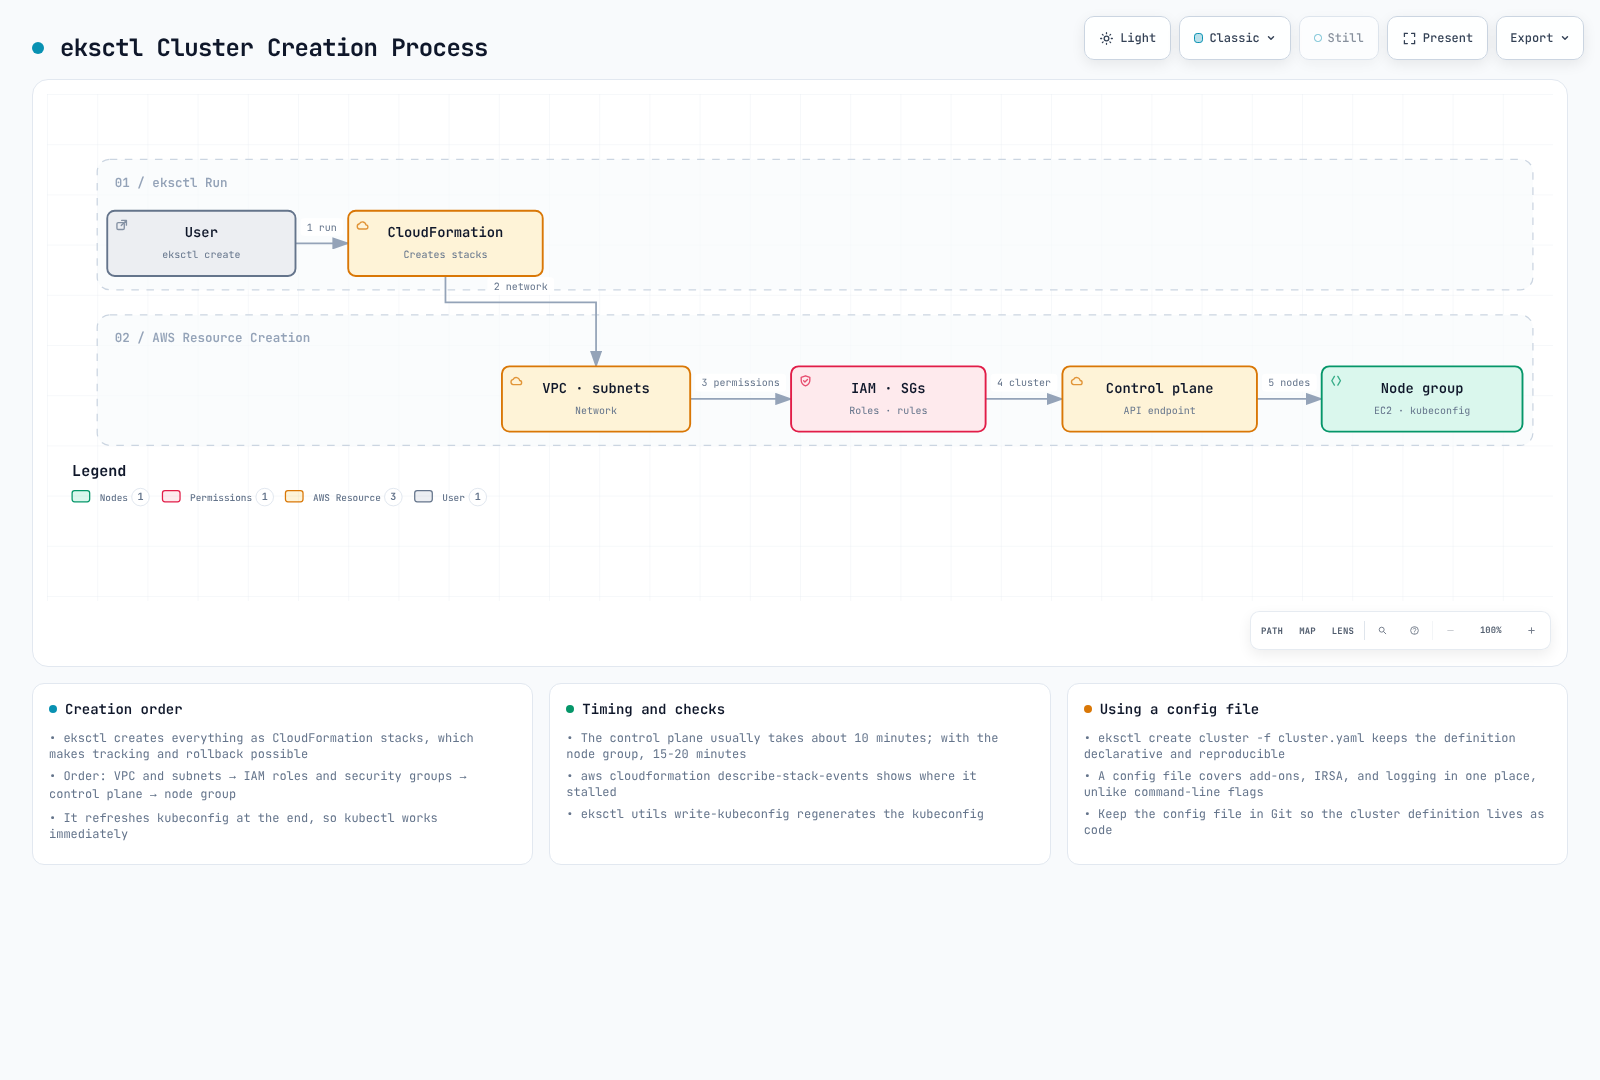Click the '1 run' edge label
Screen dimensions: 1600x1080
pyautogui.click(x=321, y=228)
